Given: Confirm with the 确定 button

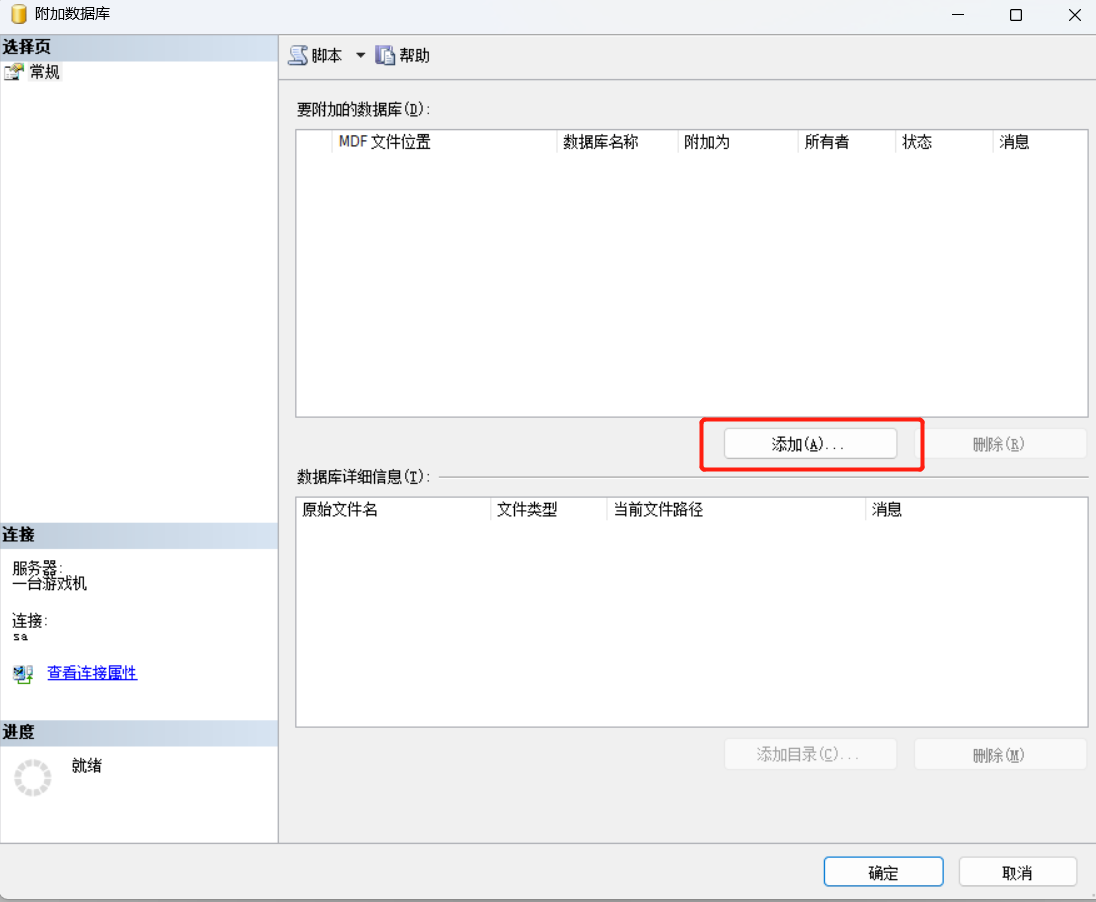Looking at the screenshot, I should pos(883,872).
